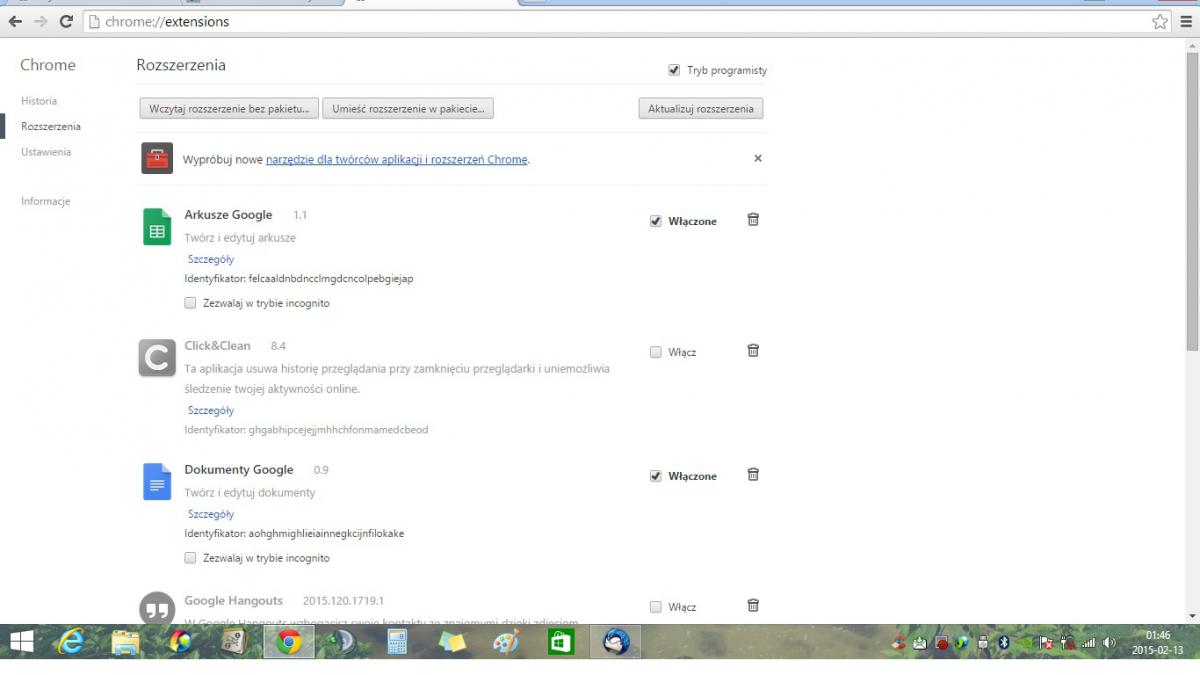
Task: Open the Windows Start button
Action: [21, 642]
